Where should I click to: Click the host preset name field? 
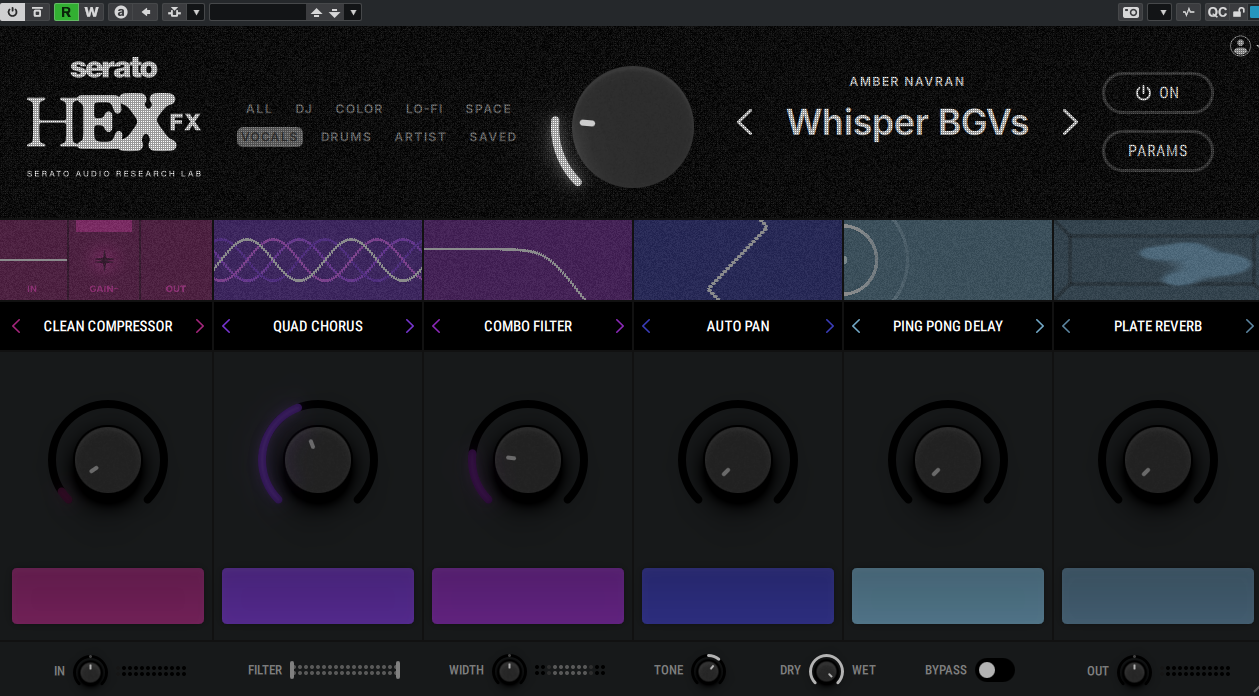coord(257,12)
